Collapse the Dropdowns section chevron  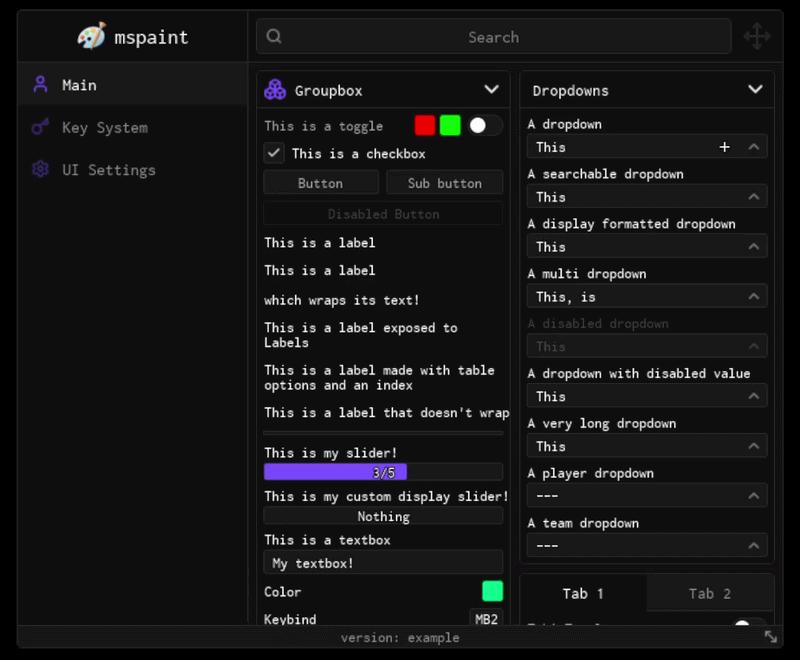pyautogui.click(x=755, y=90)
